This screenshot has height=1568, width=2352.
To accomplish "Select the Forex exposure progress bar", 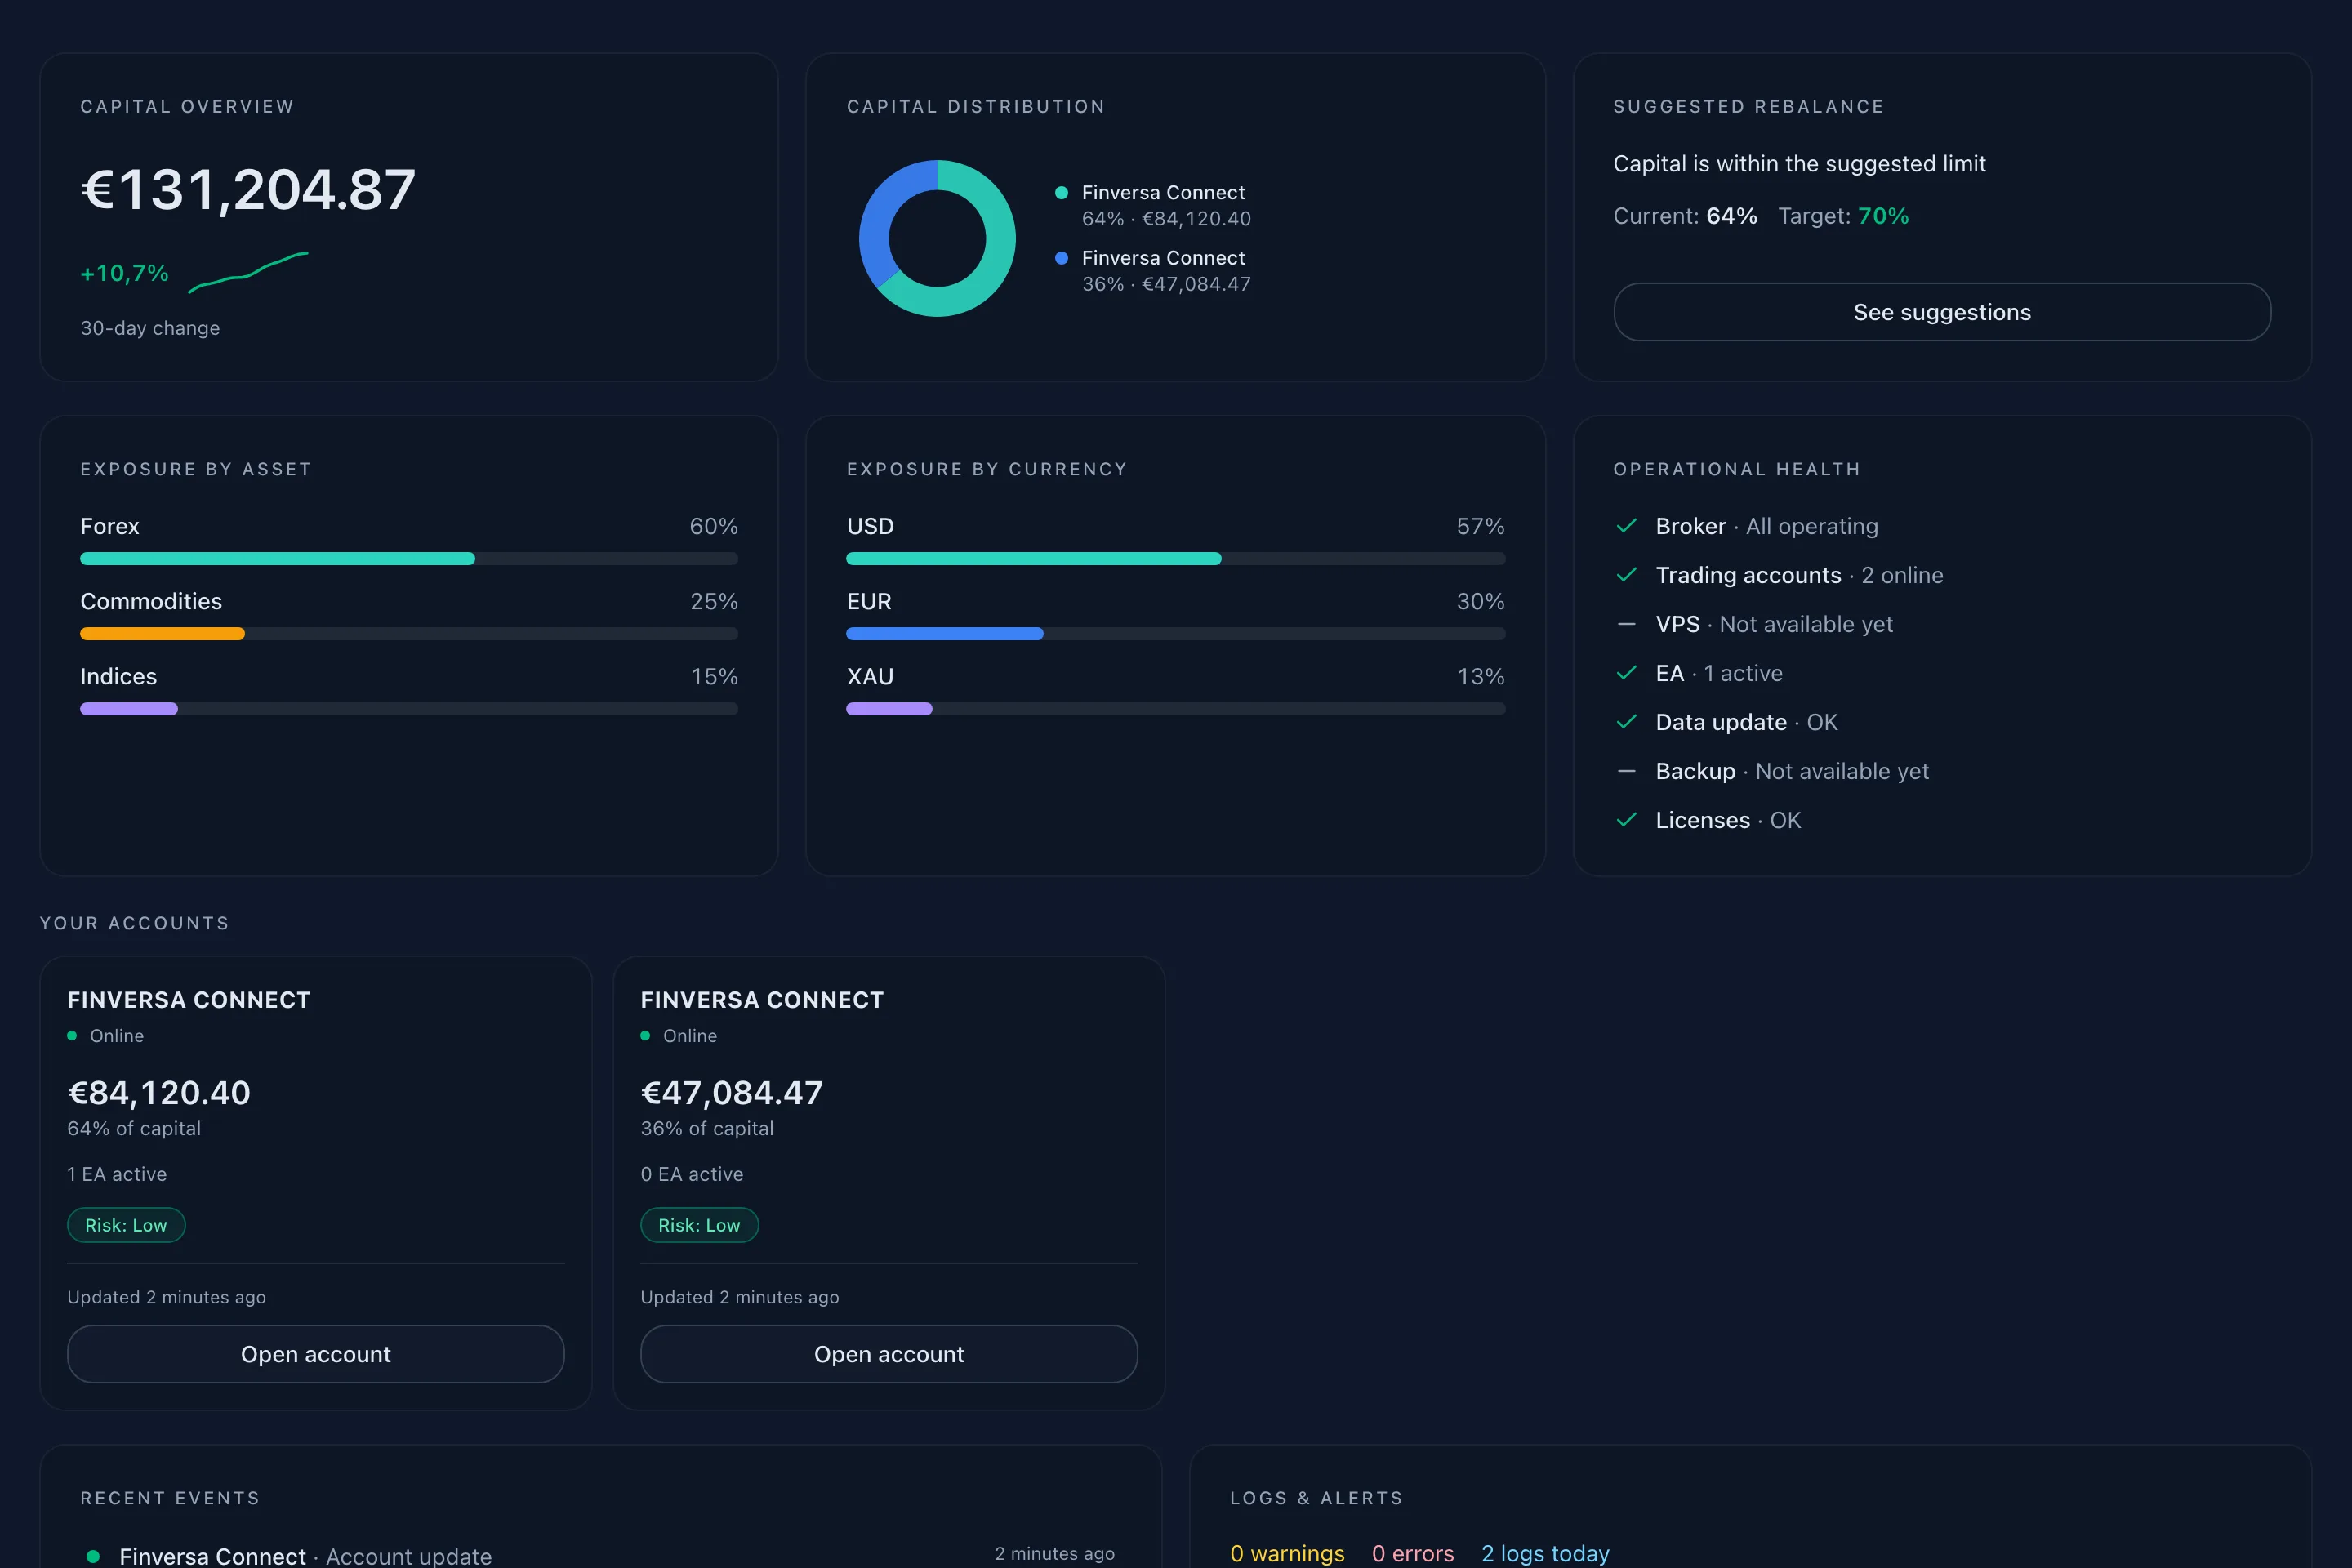I will tap(409, 559).
